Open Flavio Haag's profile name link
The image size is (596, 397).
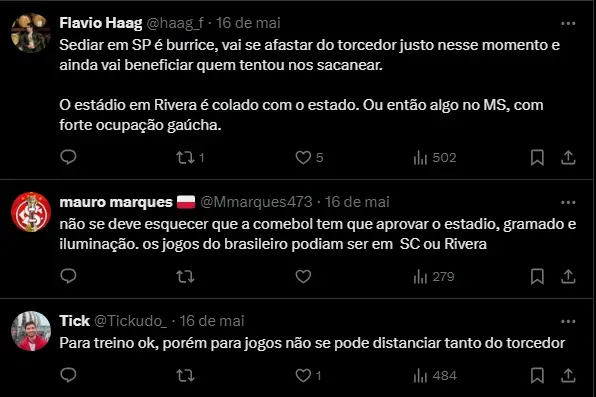click(x=101, y=23)
